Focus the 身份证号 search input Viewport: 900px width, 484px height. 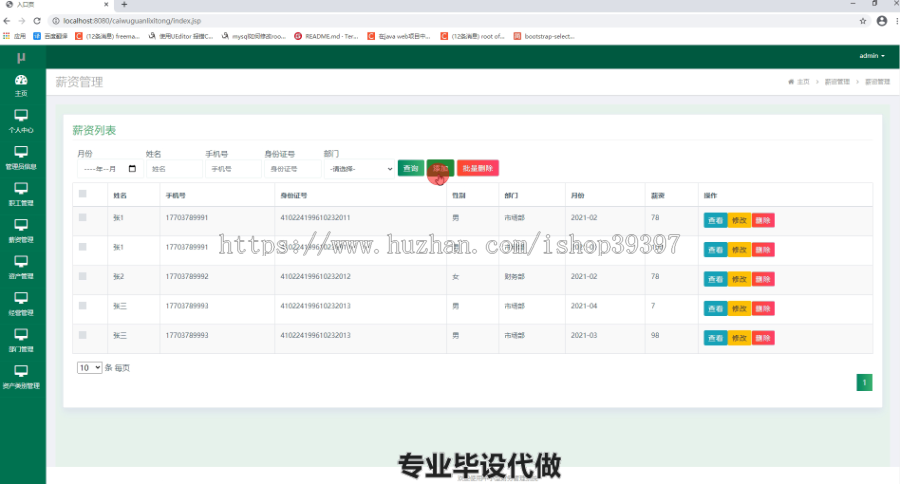(292, 169)
